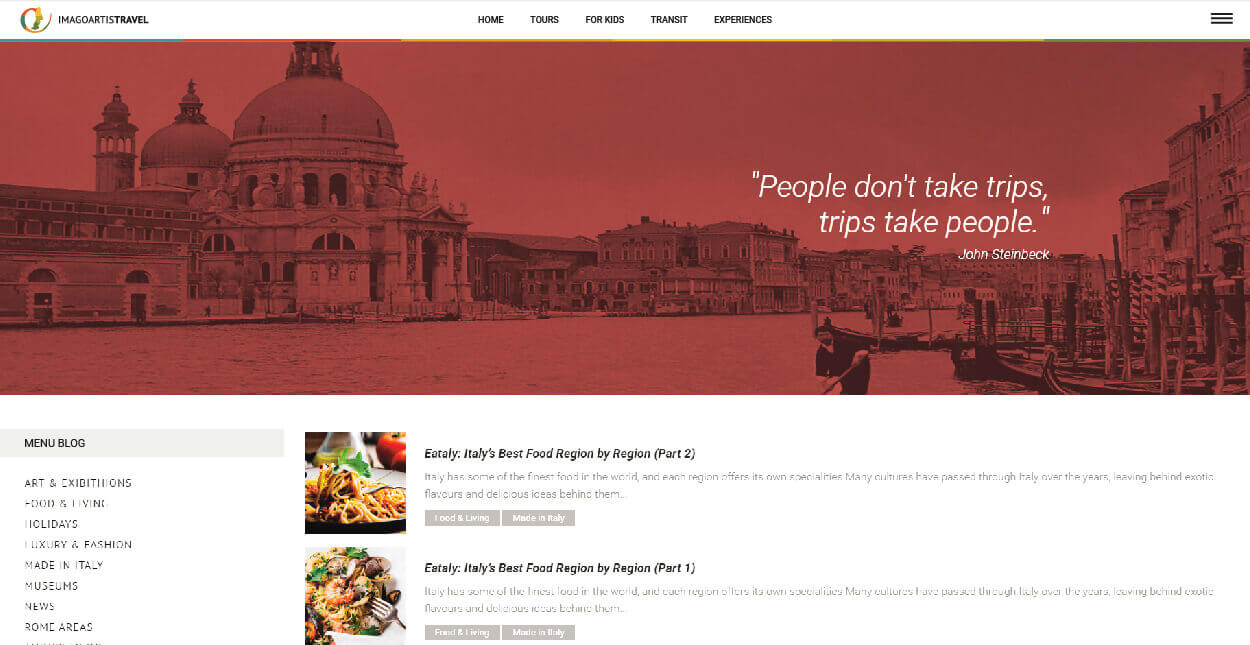Viewport: 1250px width, 645px height.
Task: Select the For Kids menu item
Action: point(604,20)
